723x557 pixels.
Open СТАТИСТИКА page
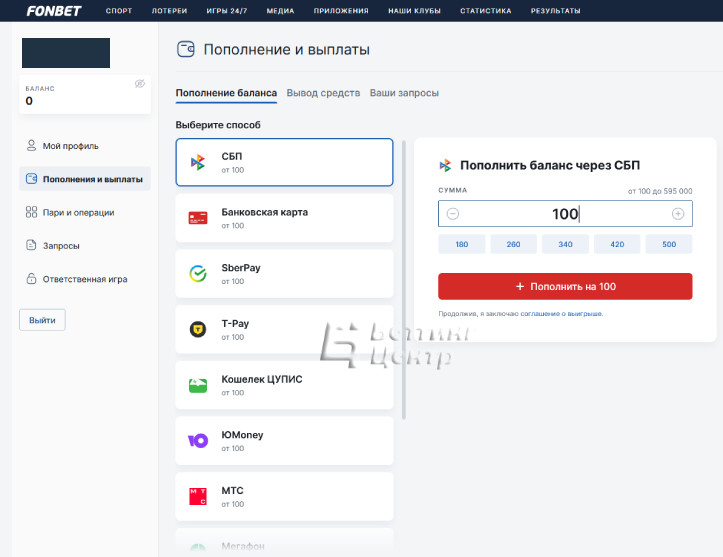pos(486,11)
